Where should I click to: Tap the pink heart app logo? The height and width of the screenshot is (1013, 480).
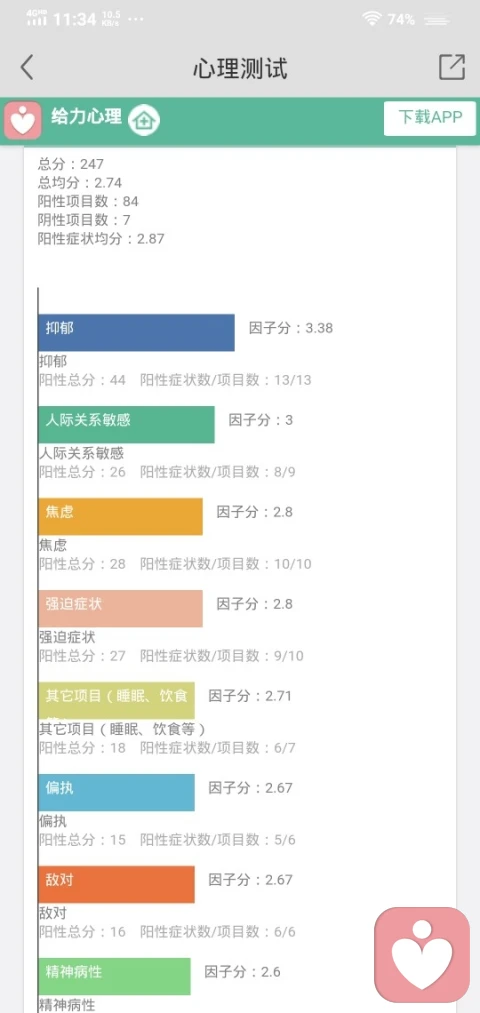tap(23, 120)
